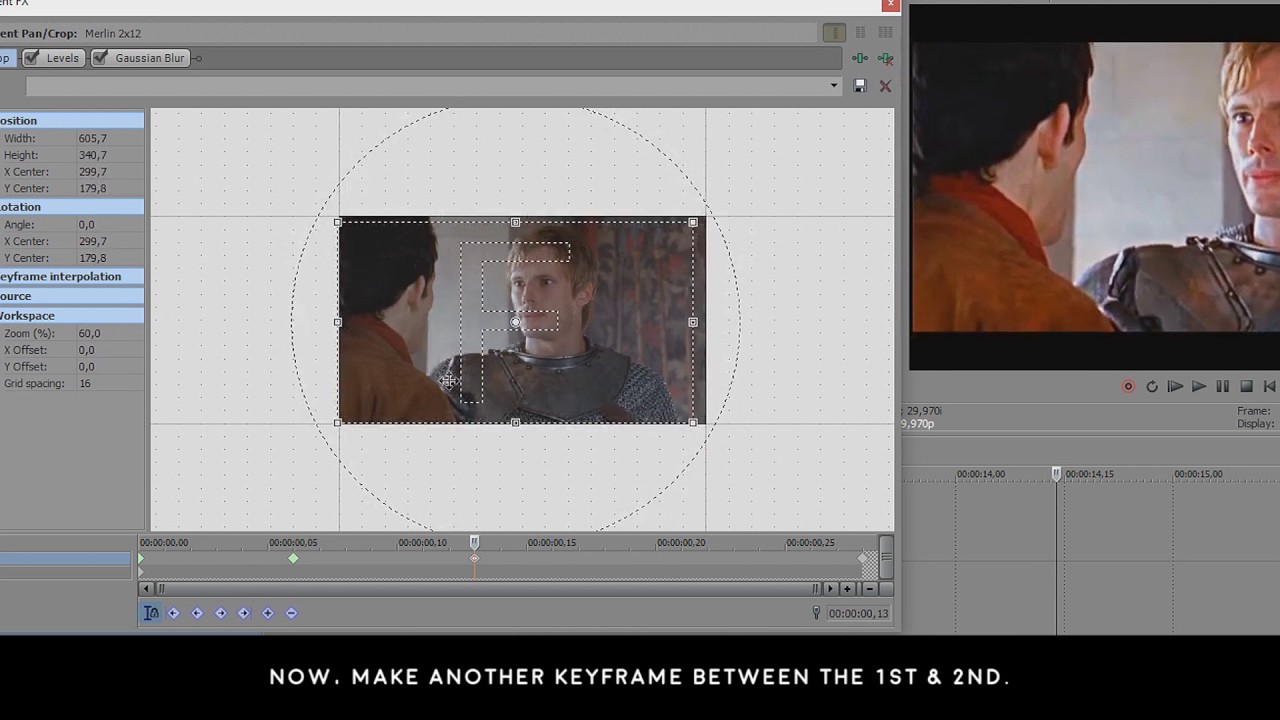Open the plug-in chain button
Viewport: 1280px width, 720px height.
(x=860, y=59)
